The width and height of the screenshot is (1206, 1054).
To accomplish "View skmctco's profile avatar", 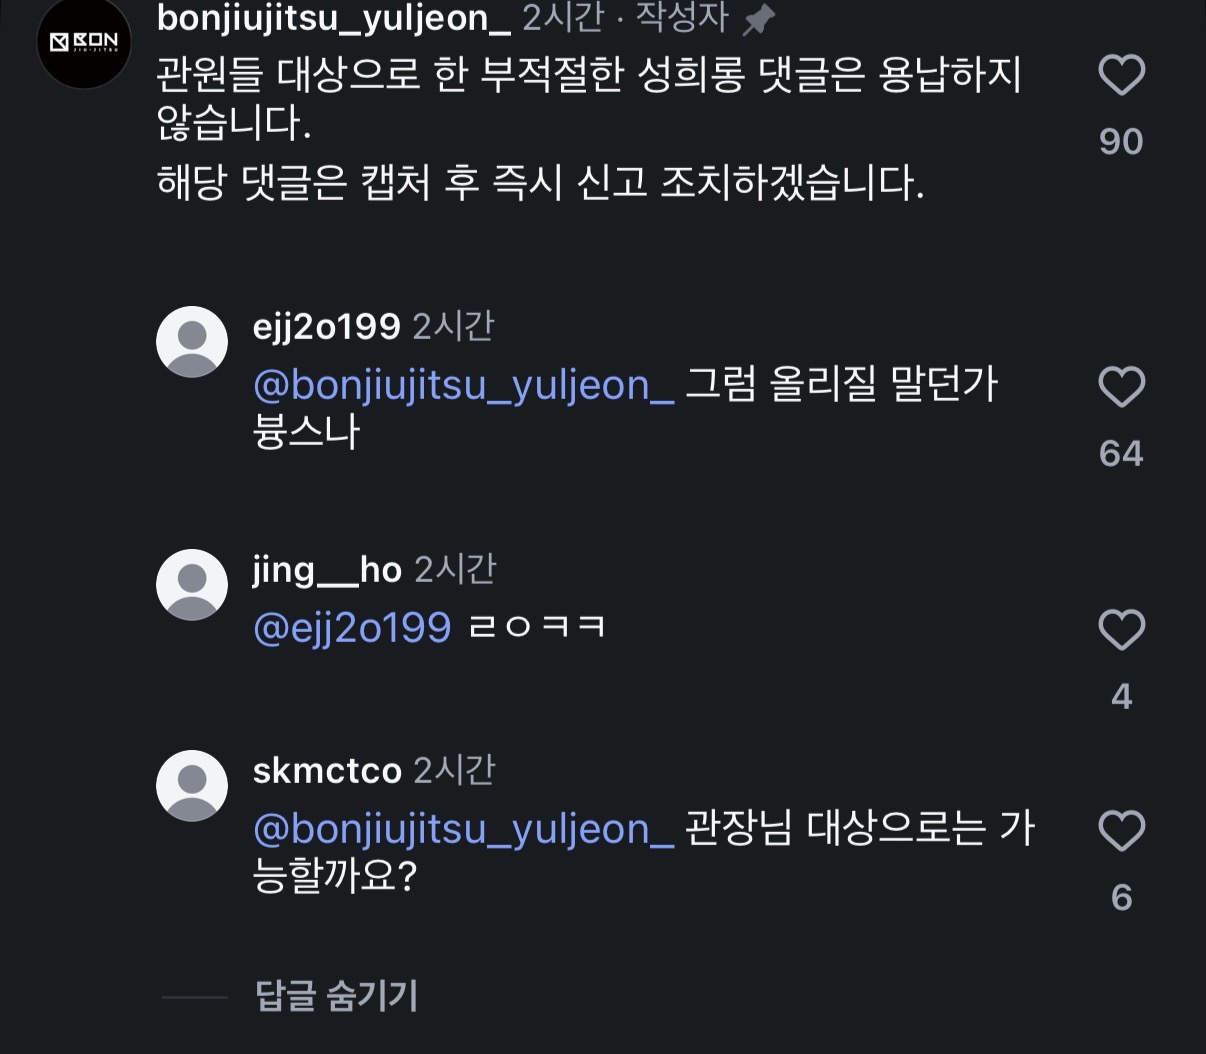I will [192, 786].
